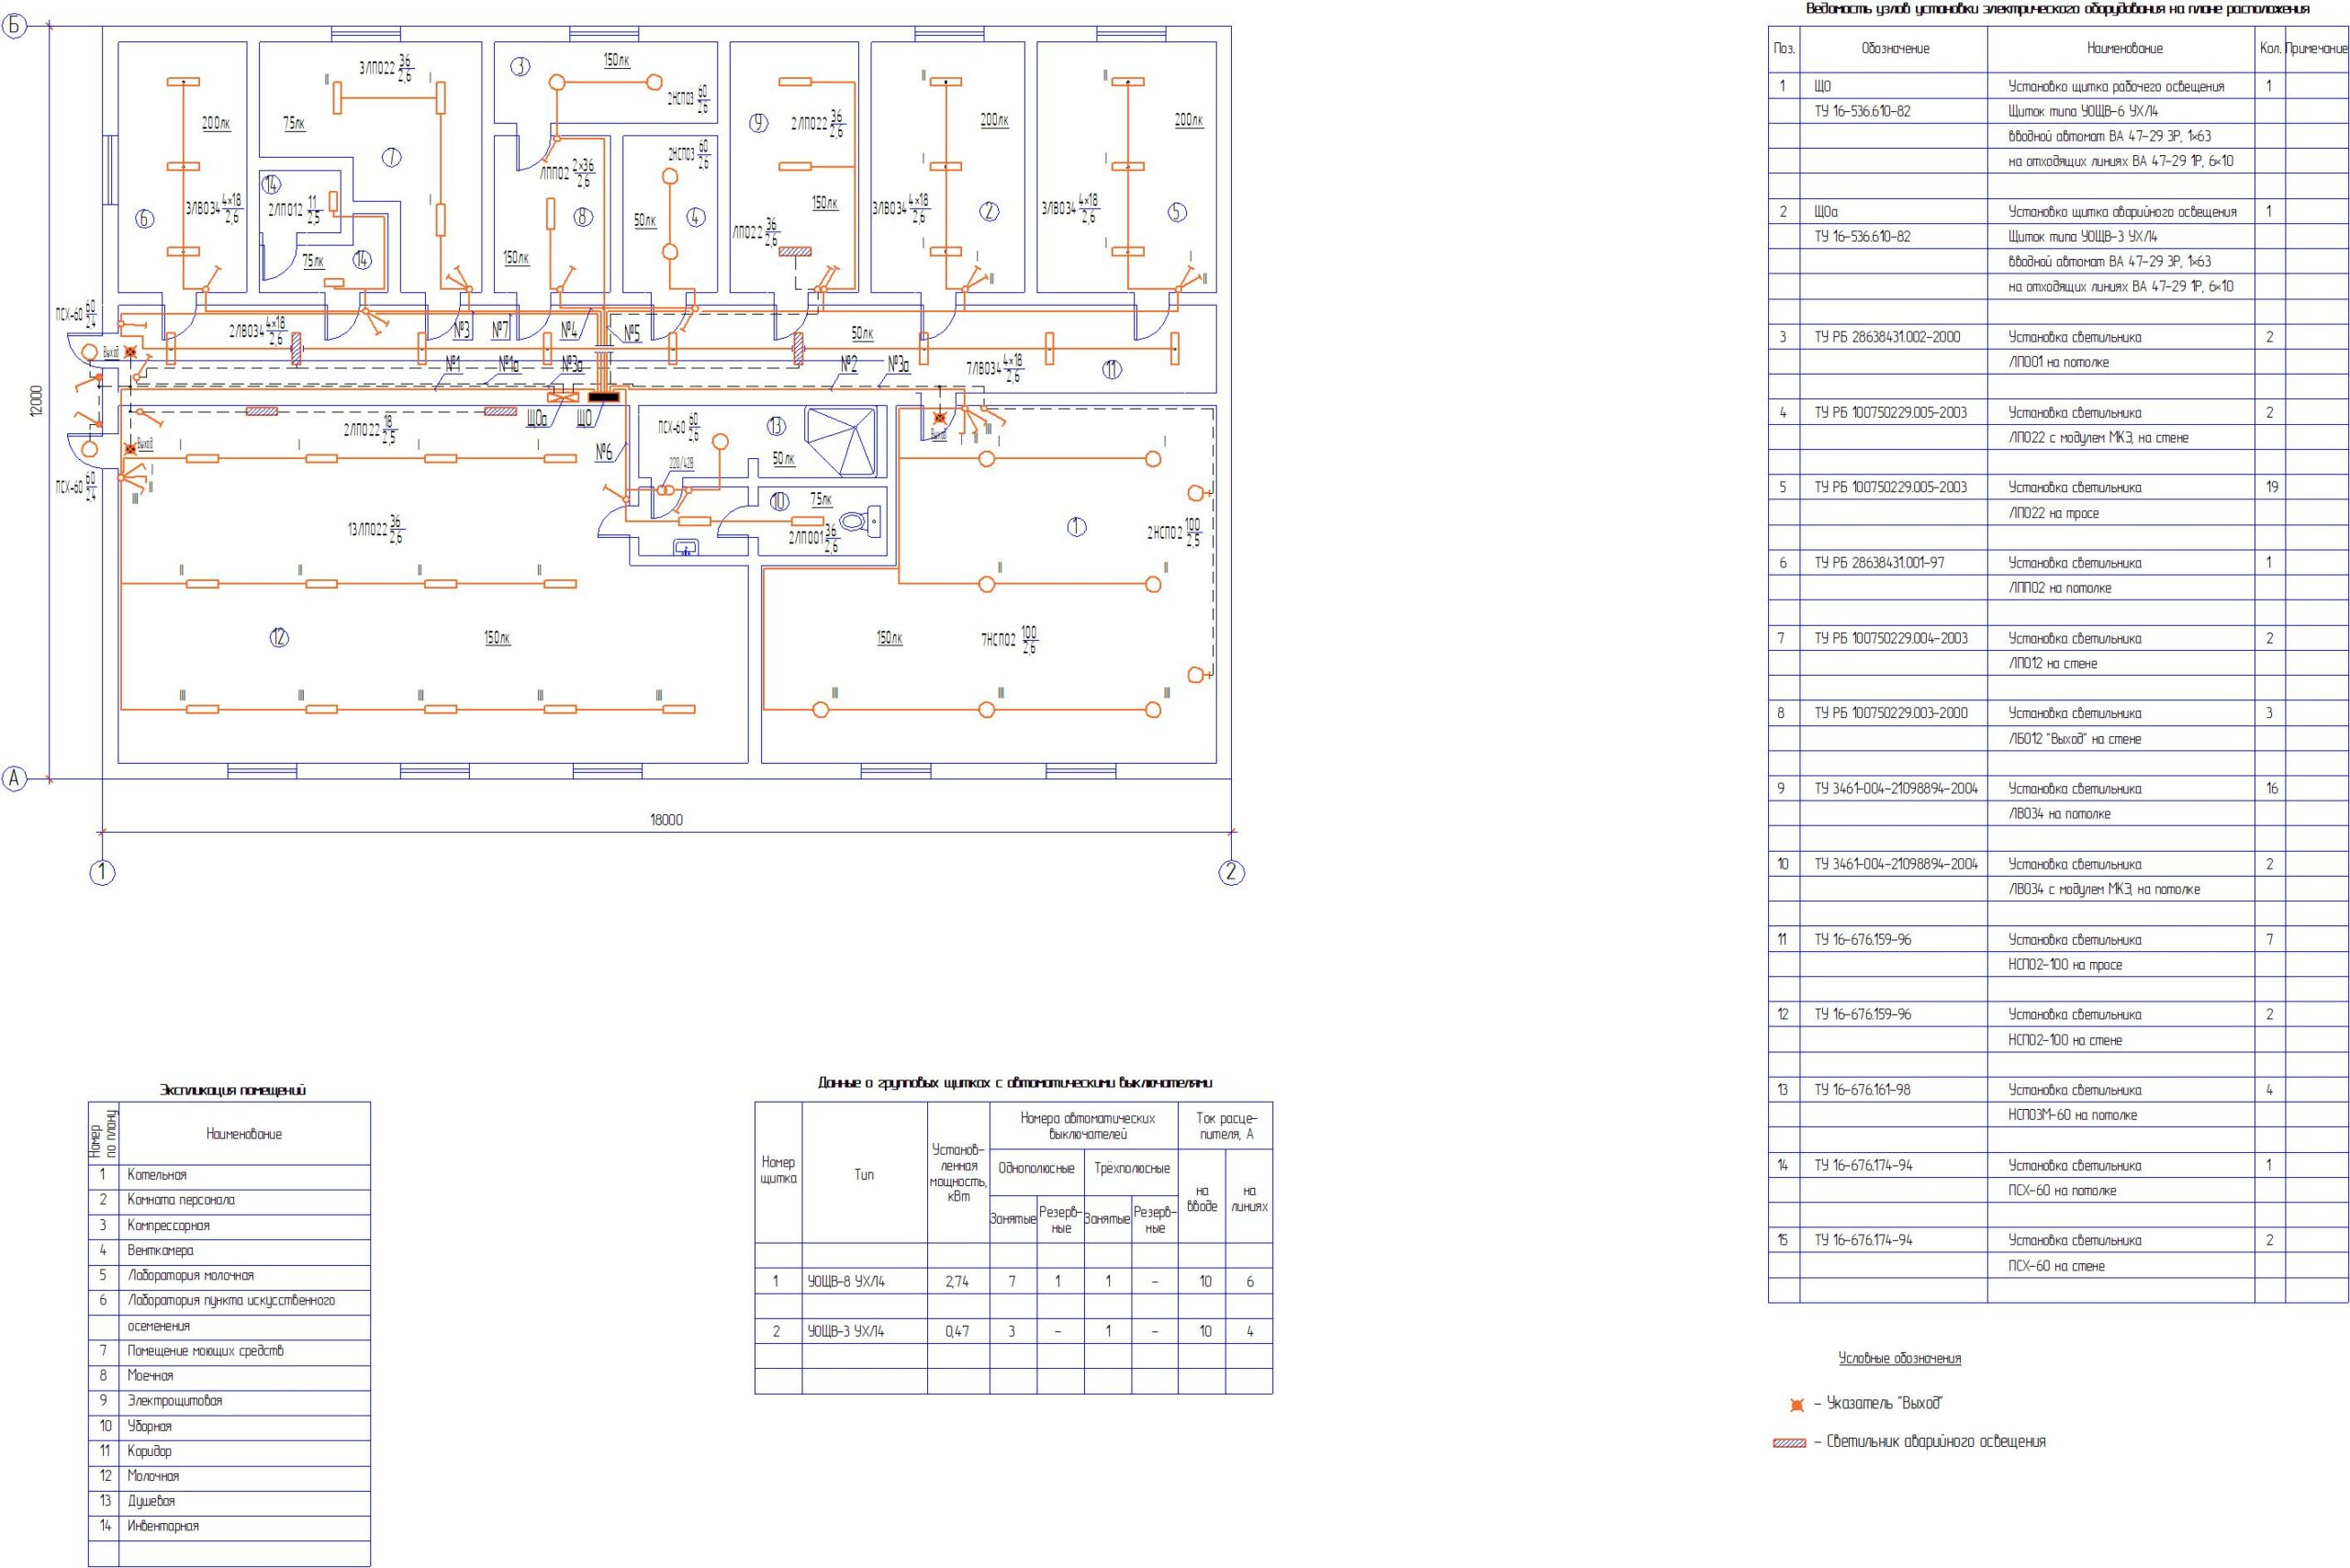
Task: Click room number marker 3 (Компрессорная)
Action: pos(519,67)
